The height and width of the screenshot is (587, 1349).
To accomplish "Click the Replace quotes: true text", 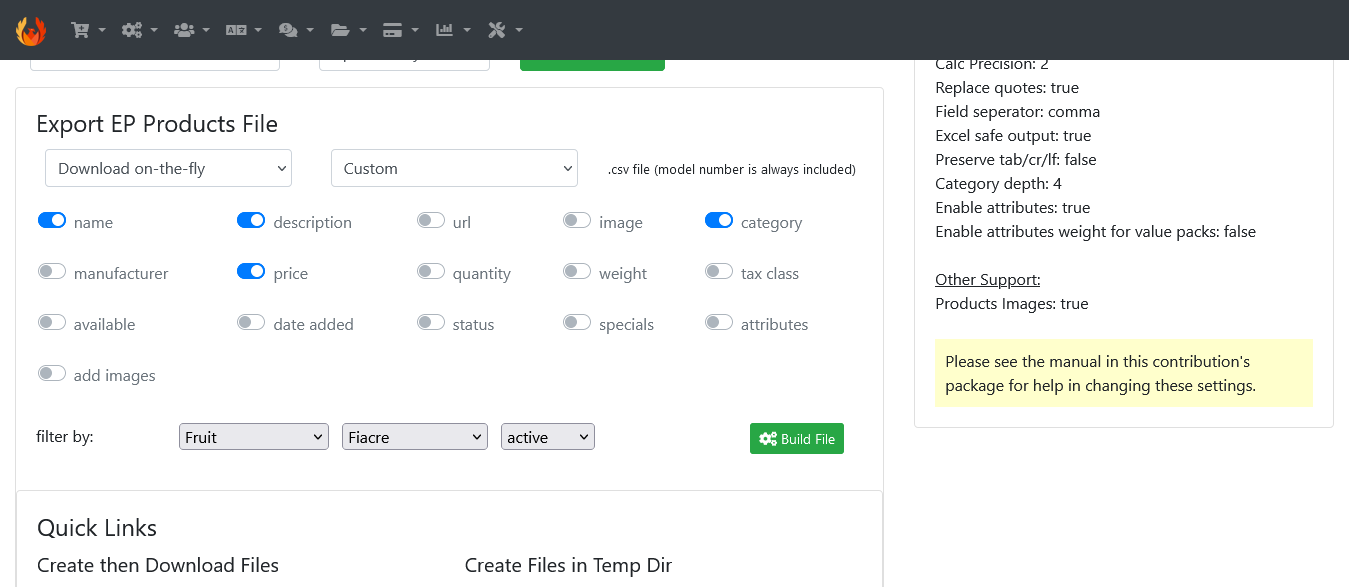I will tap(1007, 87).
